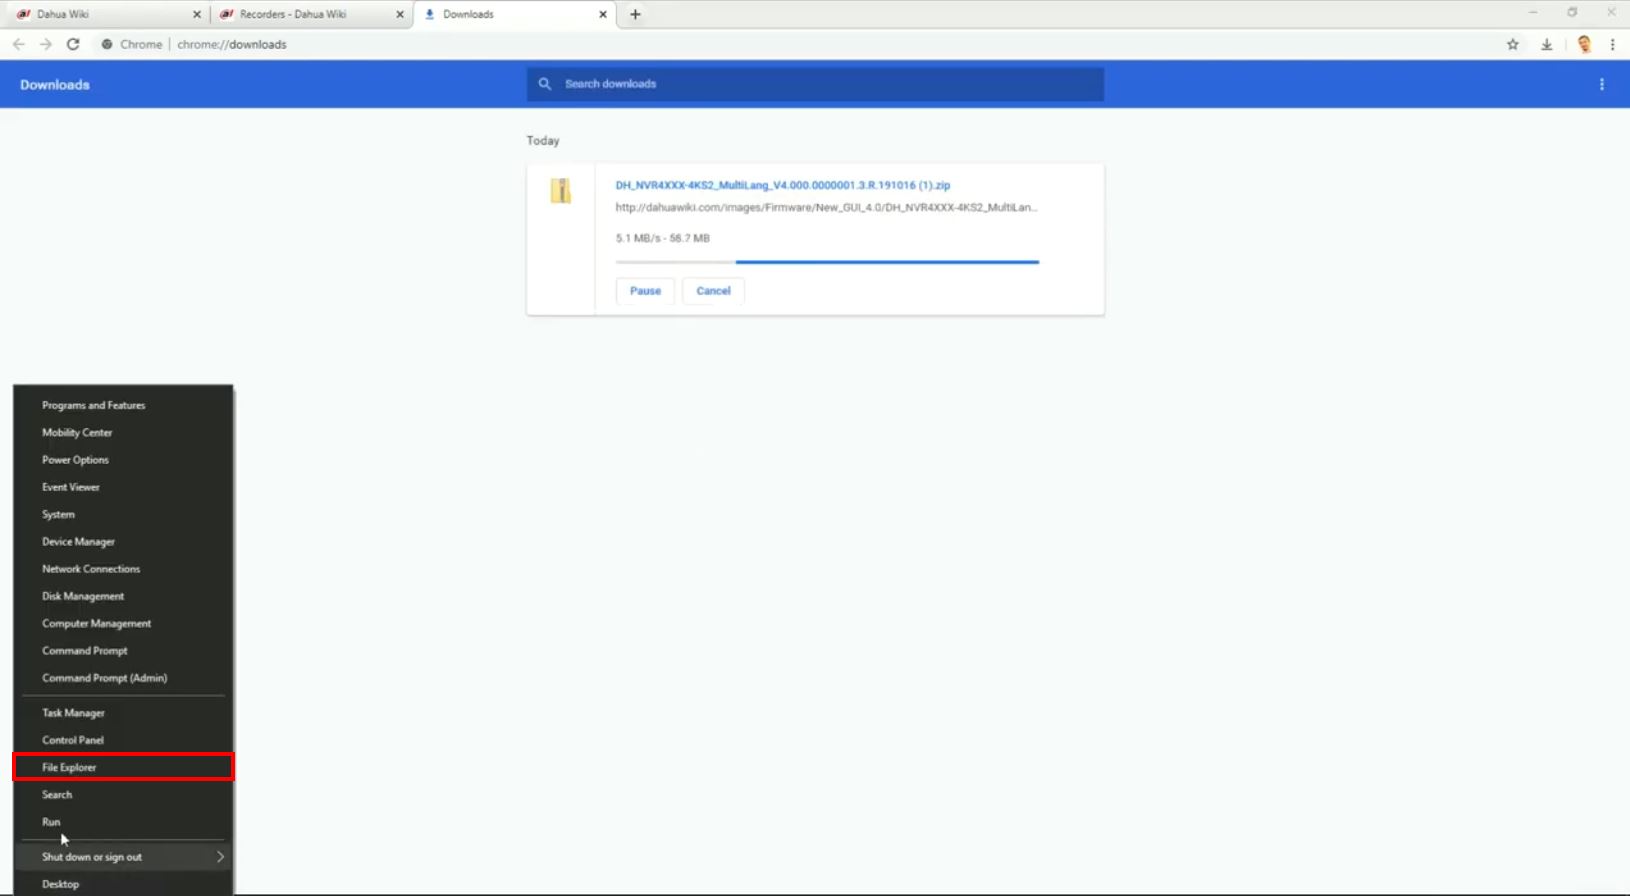Launch Command Prompt (Admin)
The image size is (1630, 896).
point(123,678)
